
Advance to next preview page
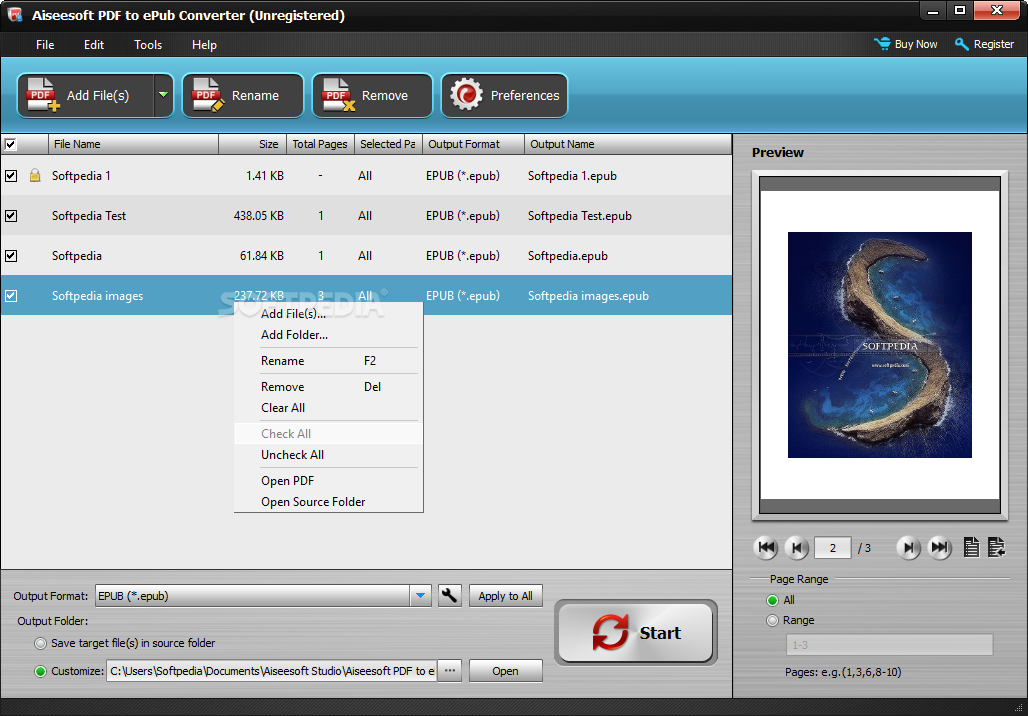908,547
